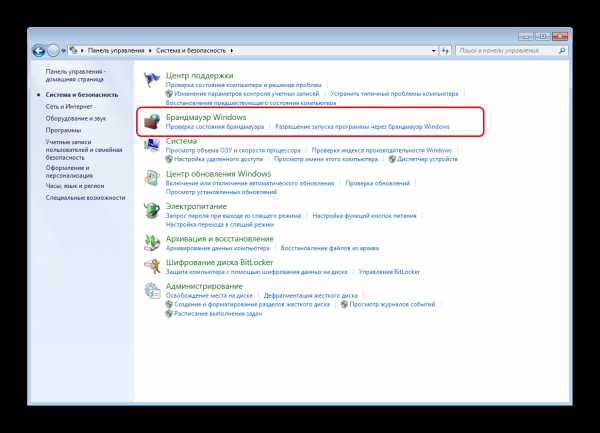Click 'Восстановление предшествующего состояния компьютера' link
The width and height of the screenshot is (600, 433).
(x=251, y=103)
